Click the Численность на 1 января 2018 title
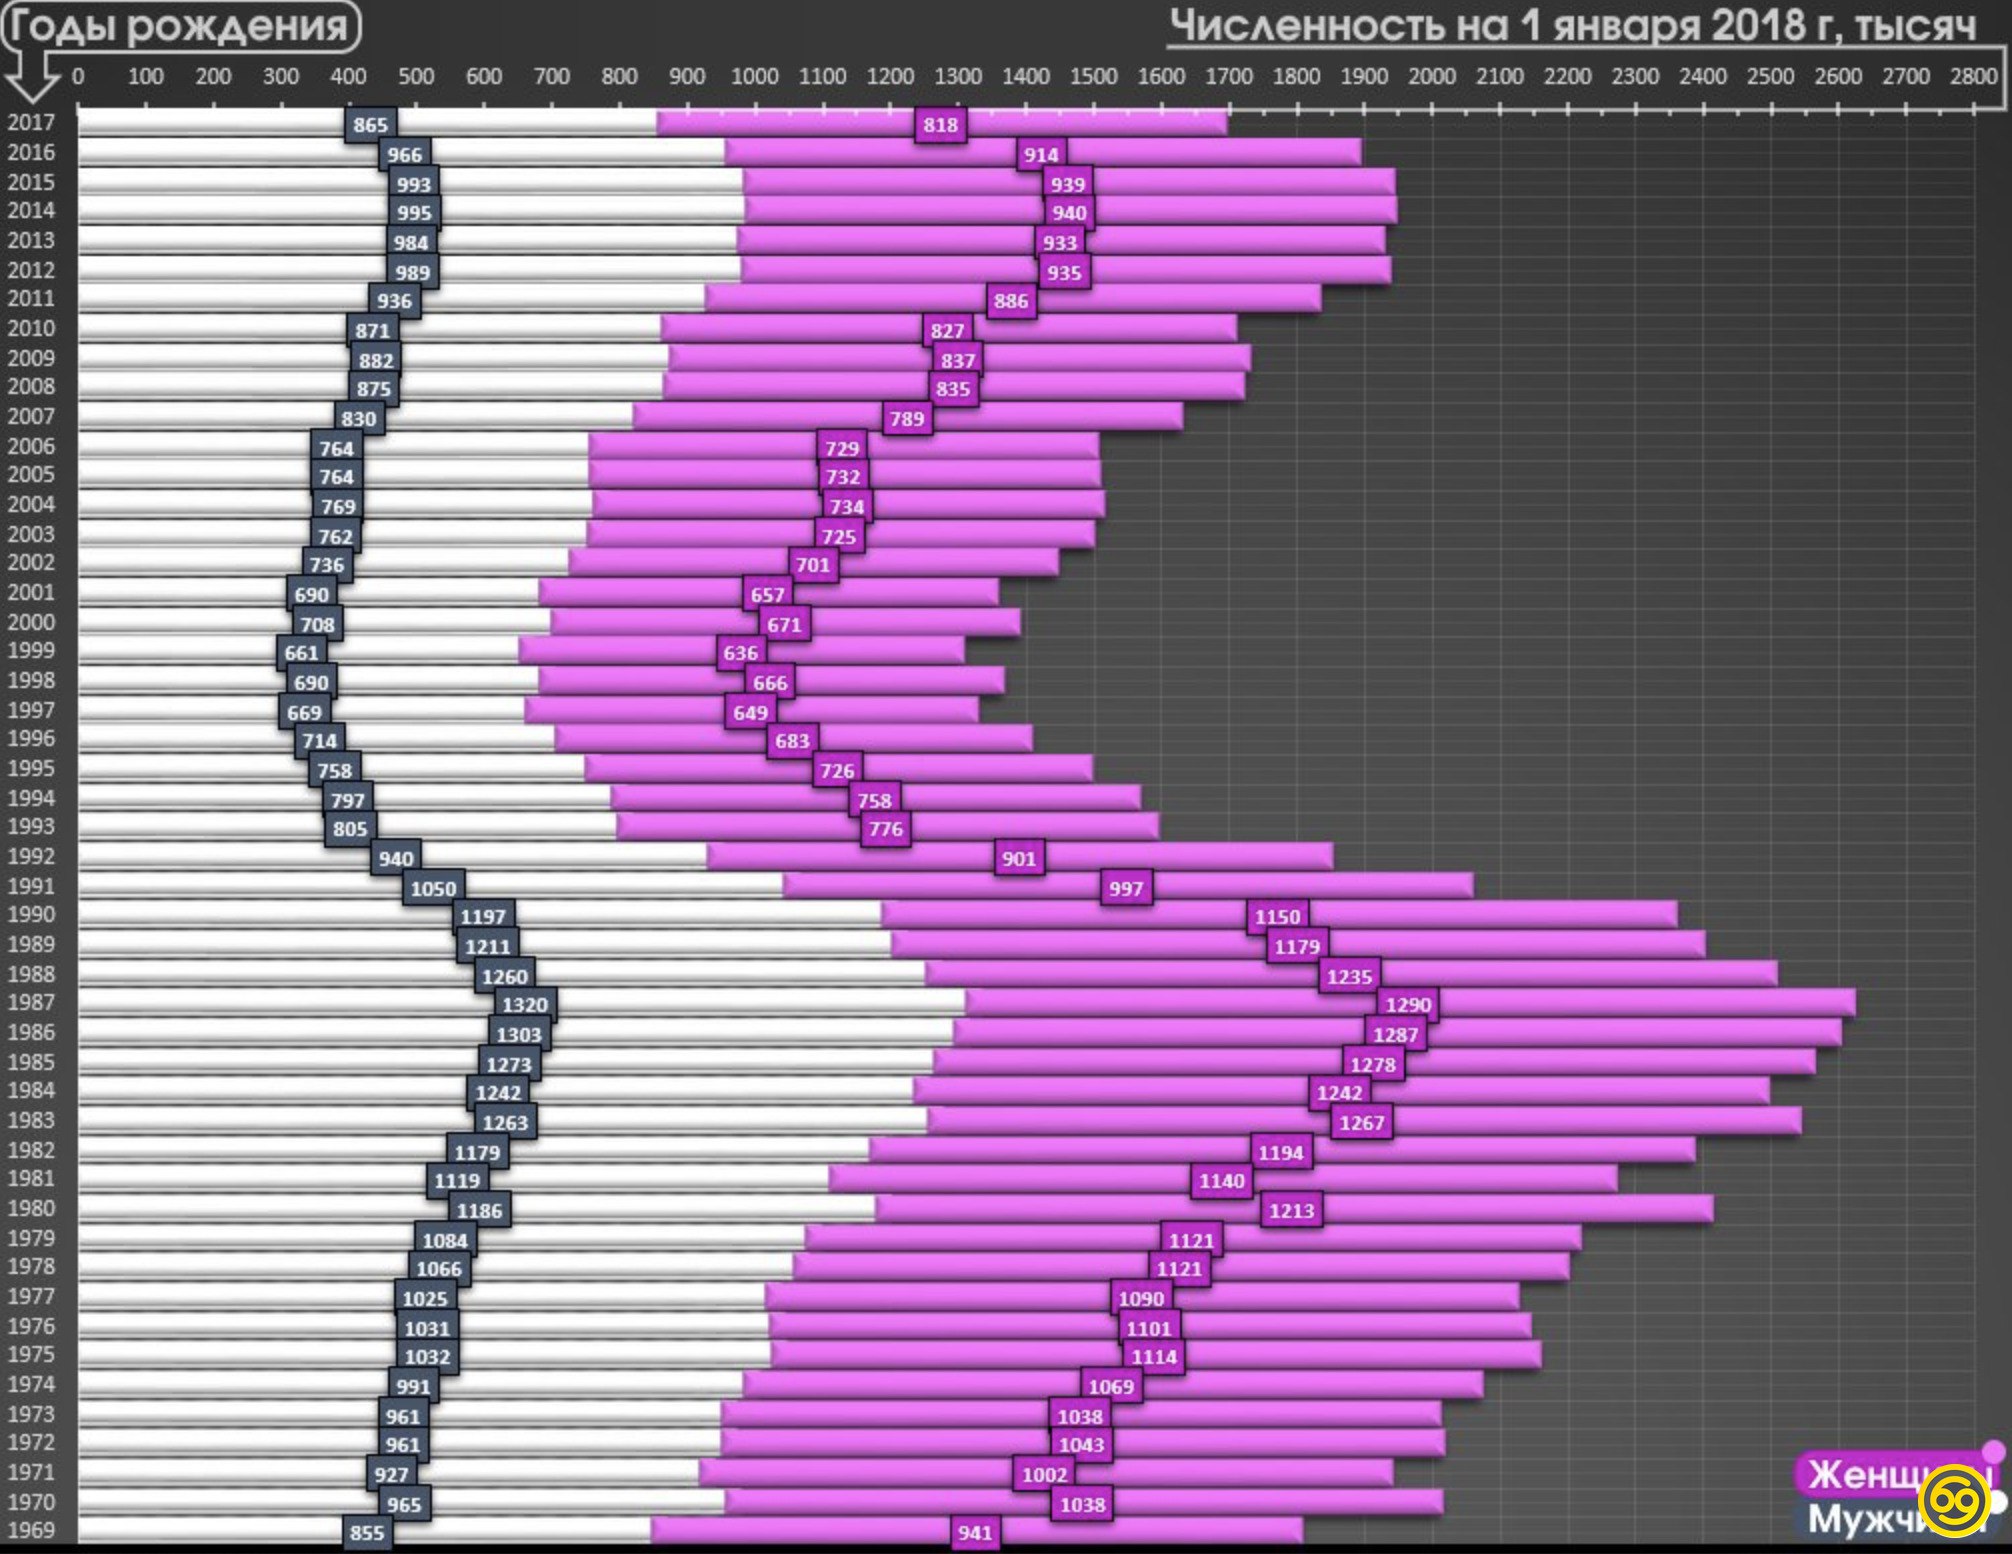Screen dimensions: 2012x1554 click(x=1572, y=25)
